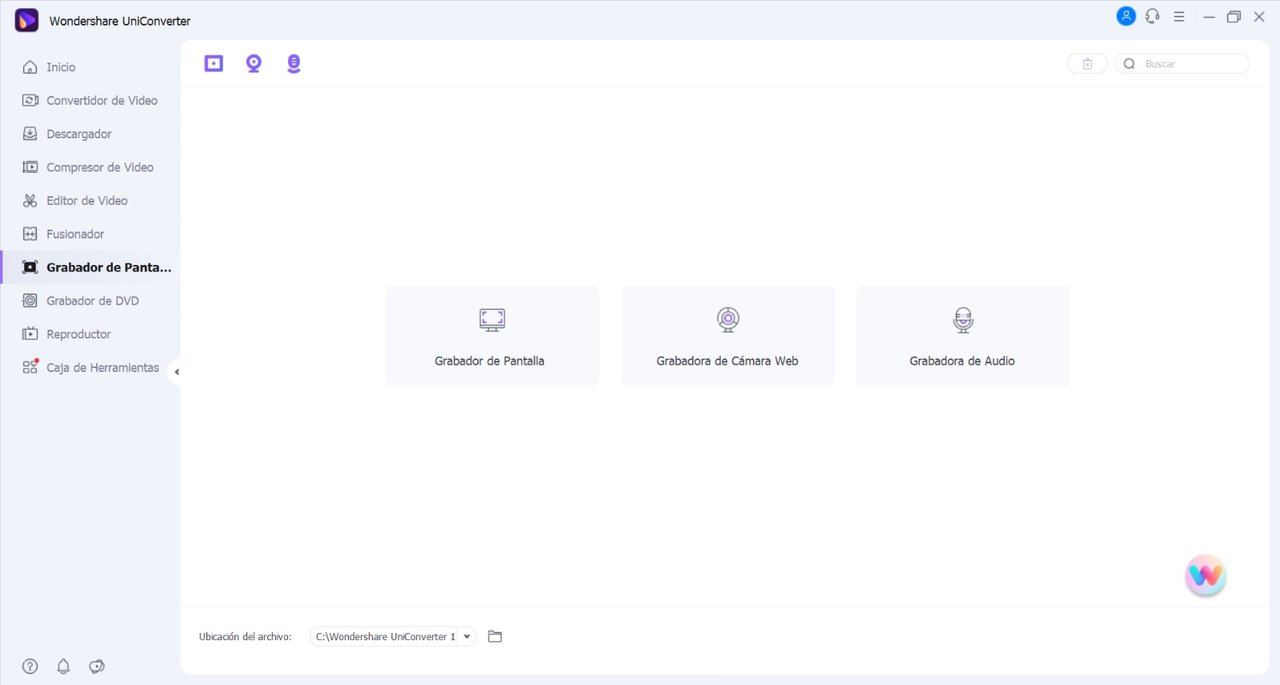Screen dimensions: 1280x685
Task: Click the audio recorder microphone icon in top toolbar
Action: coord(293,63)
